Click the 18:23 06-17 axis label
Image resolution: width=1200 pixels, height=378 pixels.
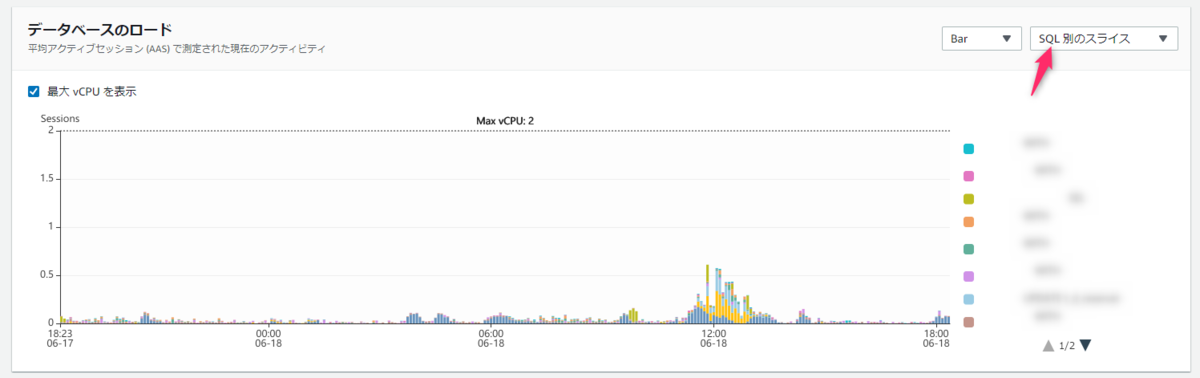[61, 338]
